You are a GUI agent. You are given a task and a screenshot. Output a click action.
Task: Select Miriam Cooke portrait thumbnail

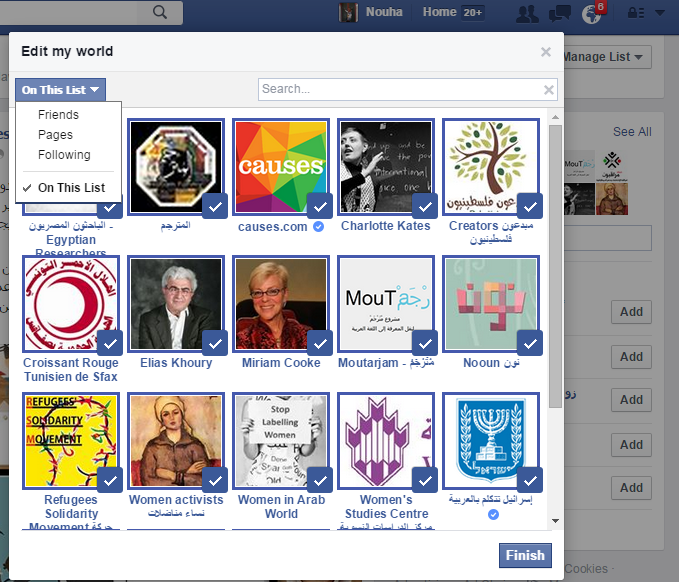pyautogui.click(x=281, y=304)
